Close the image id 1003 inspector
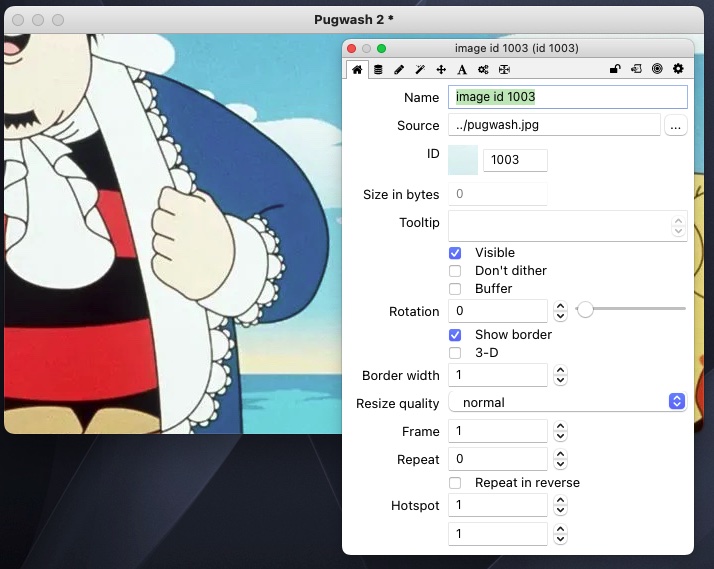The height and width of the screenshot is (569, 714). coord(351,48)
